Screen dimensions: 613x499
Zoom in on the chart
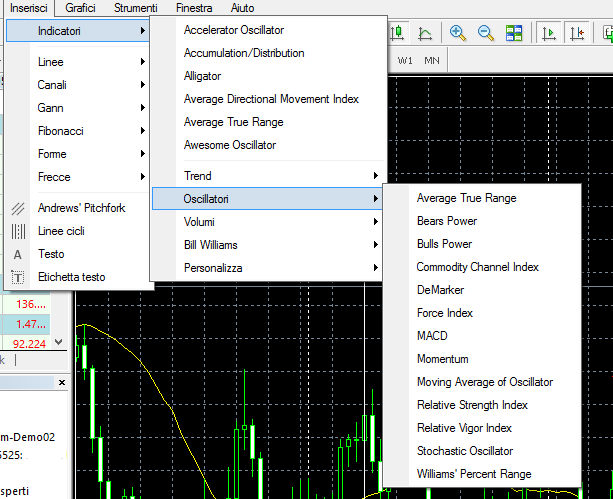457,33
